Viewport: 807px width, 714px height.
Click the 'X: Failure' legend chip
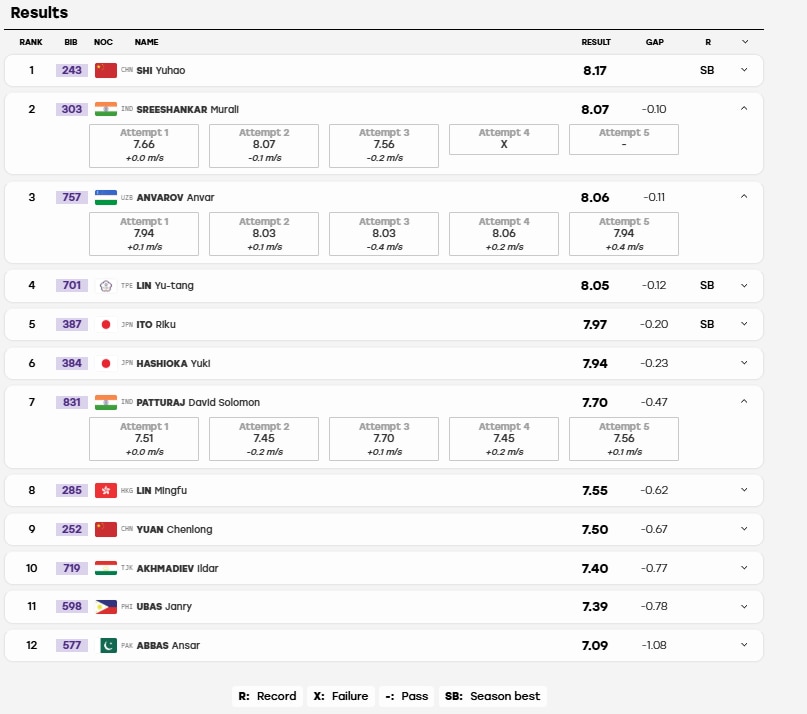coord(341,696)
